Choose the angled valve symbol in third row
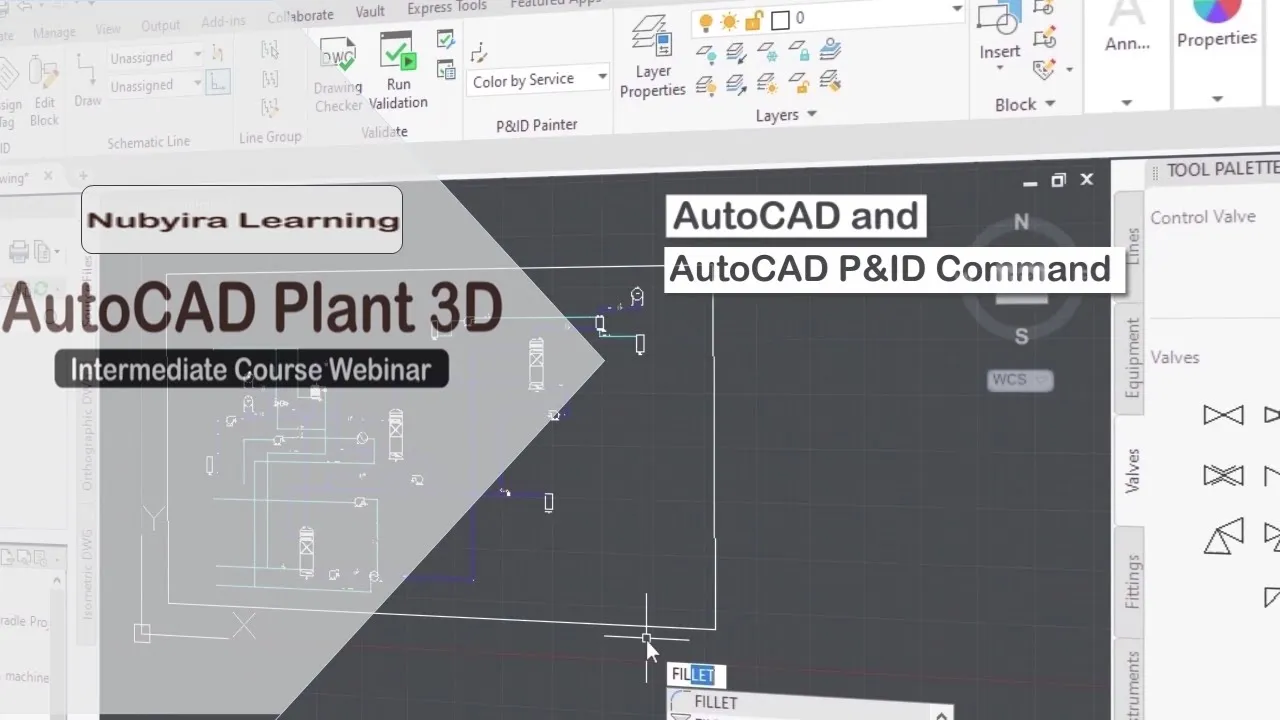The width and height of the screenshot is (1280, 720). 1223,537
